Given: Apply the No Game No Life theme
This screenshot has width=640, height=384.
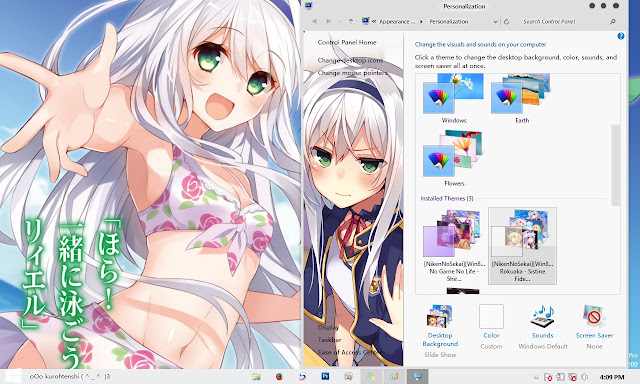Looking at the screenshot, I should [453, 246].
